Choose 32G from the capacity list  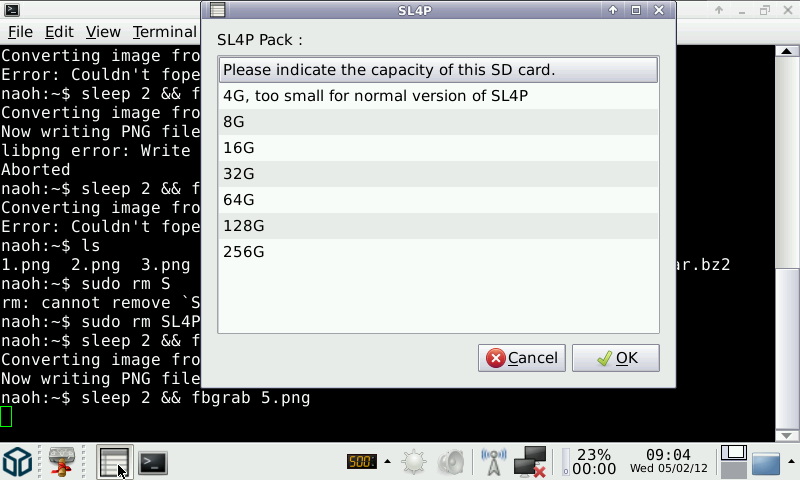tap(238, 174)
